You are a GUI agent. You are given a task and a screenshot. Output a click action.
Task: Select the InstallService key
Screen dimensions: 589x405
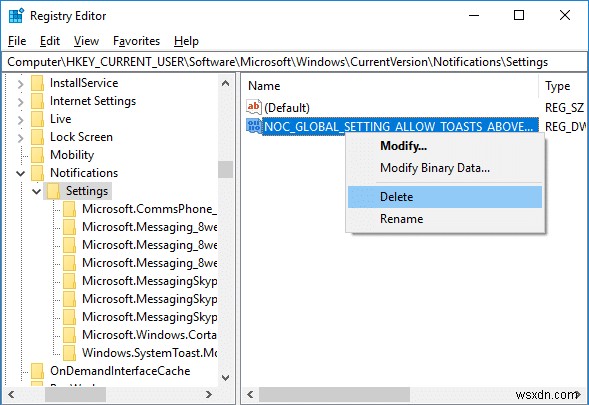coord(84,83)
